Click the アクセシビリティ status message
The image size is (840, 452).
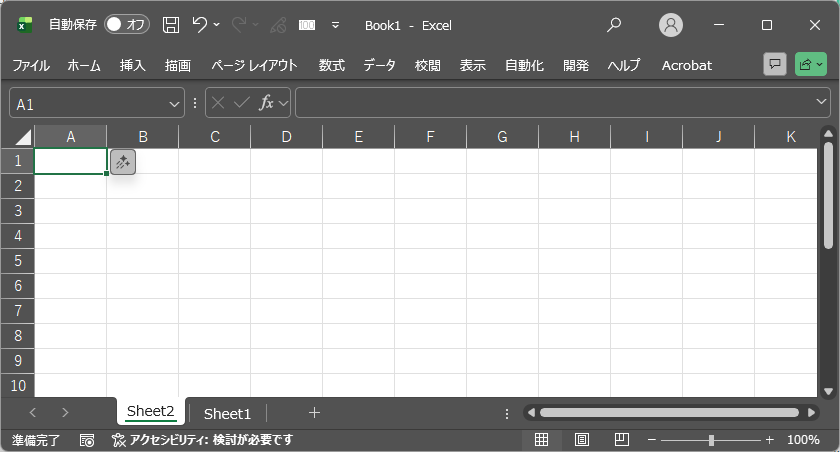(x=204, y=440)
